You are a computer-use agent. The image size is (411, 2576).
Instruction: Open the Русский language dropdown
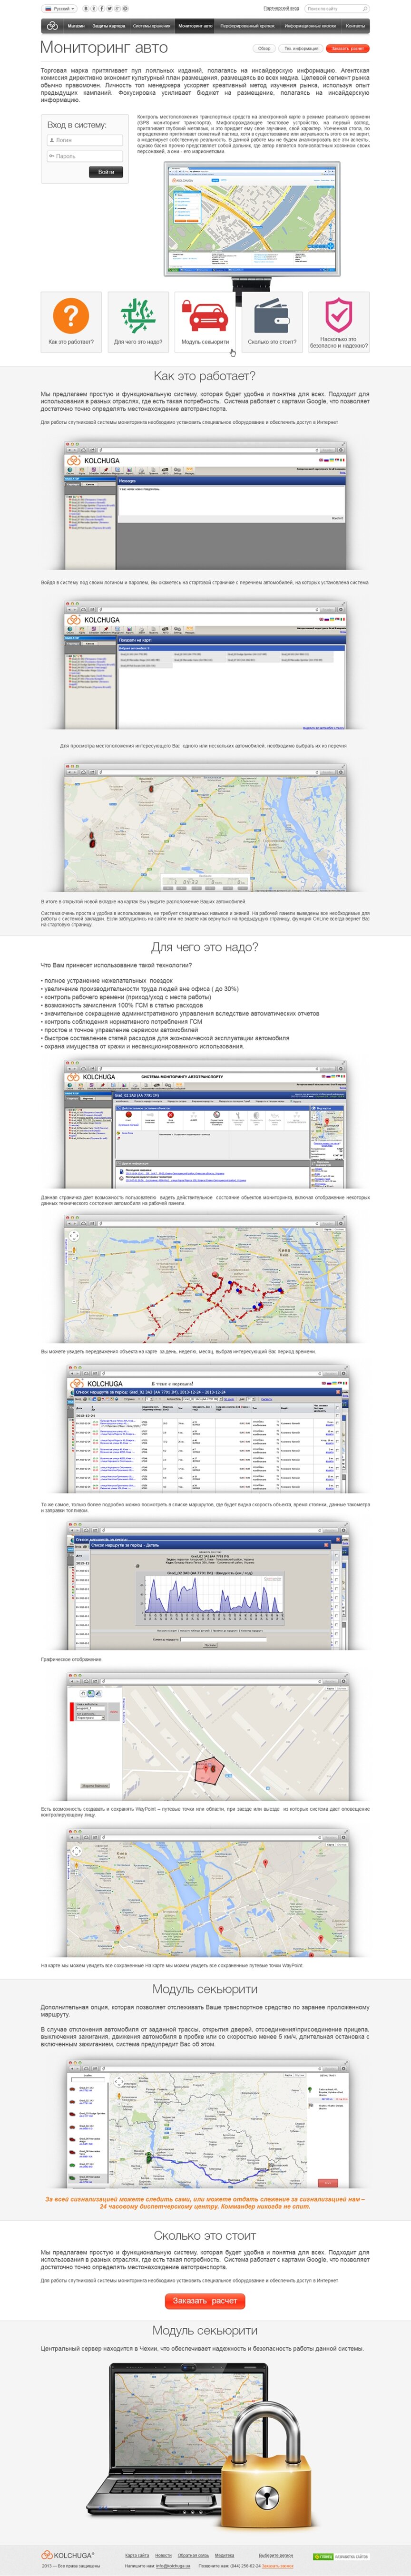point(60,8)
